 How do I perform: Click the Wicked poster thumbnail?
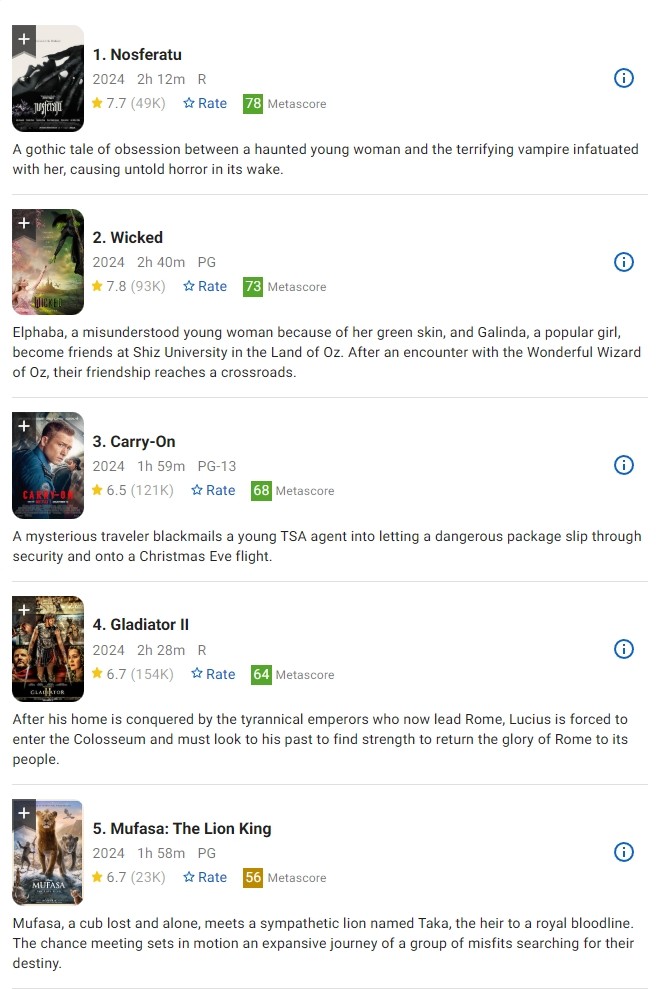[x=48, y=262]
